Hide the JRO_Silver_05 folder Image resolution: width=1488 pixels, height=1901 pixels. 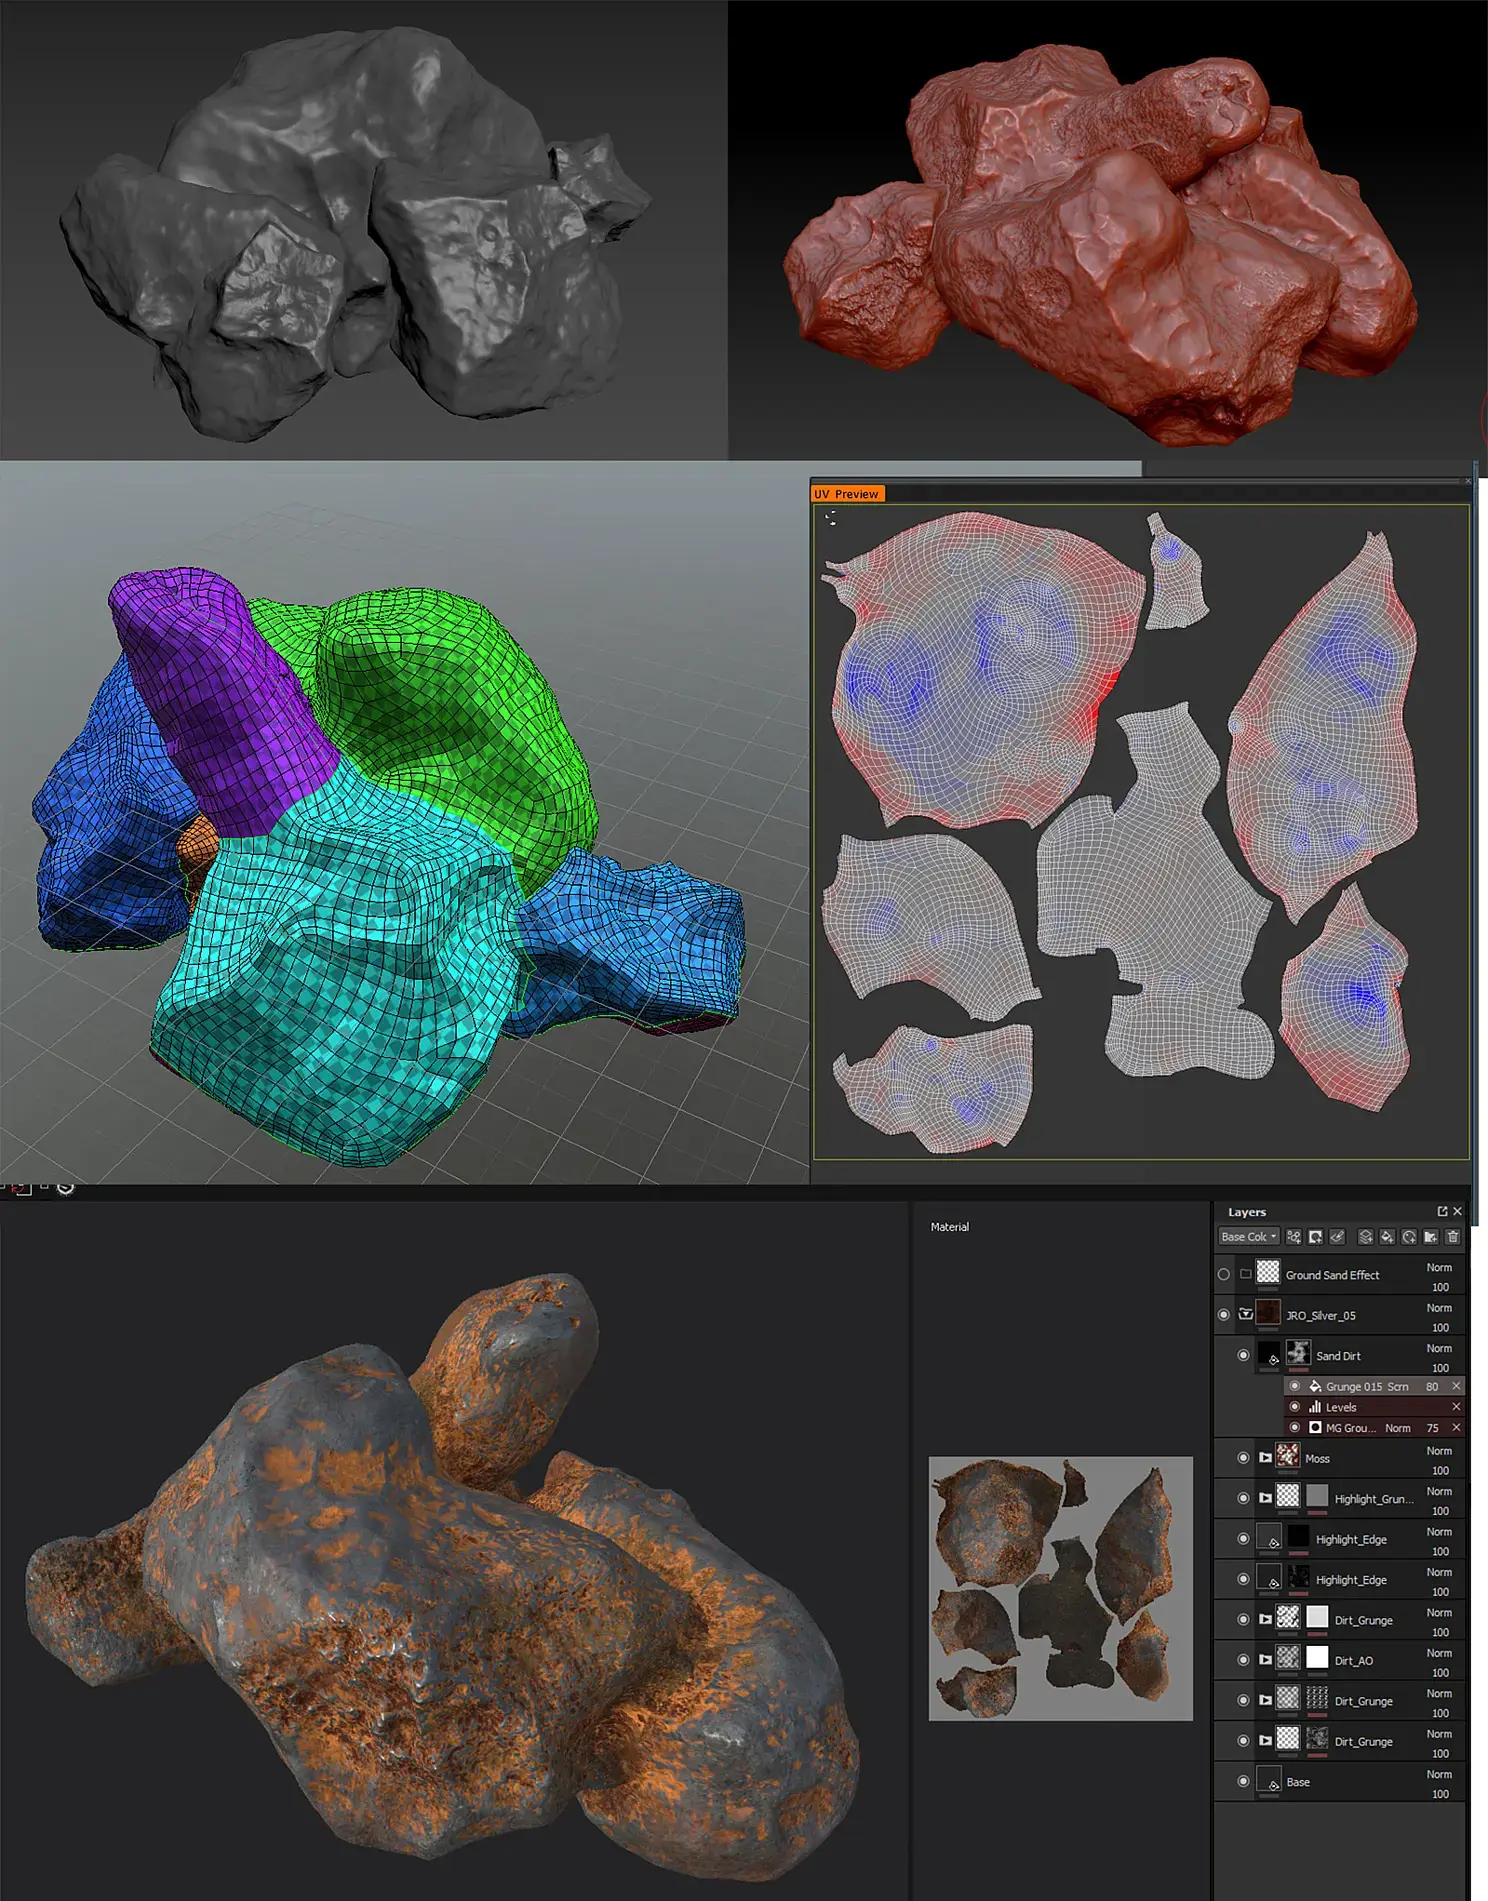click(1224, 1315)
